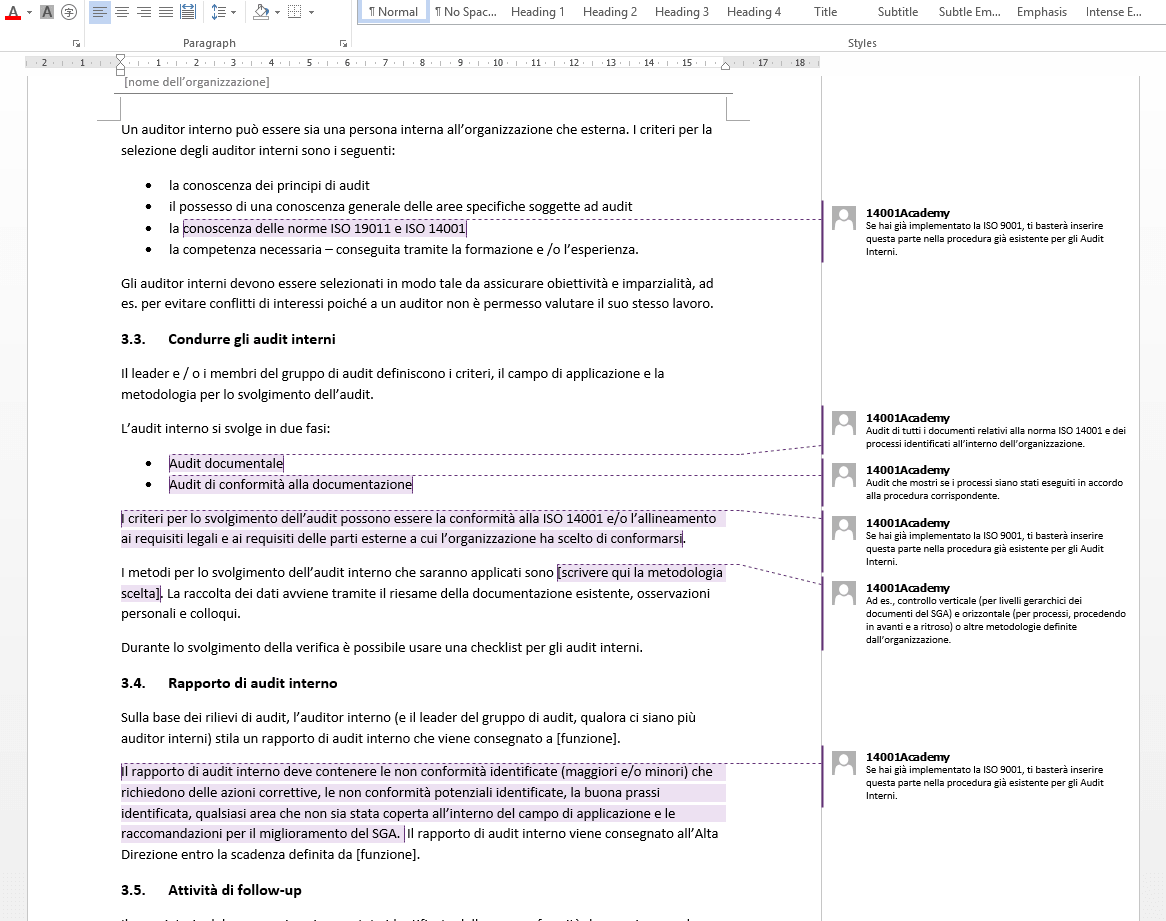Toggle center paragraph alignment
This screenshot has height=921, width=1166.
point(122,12)
